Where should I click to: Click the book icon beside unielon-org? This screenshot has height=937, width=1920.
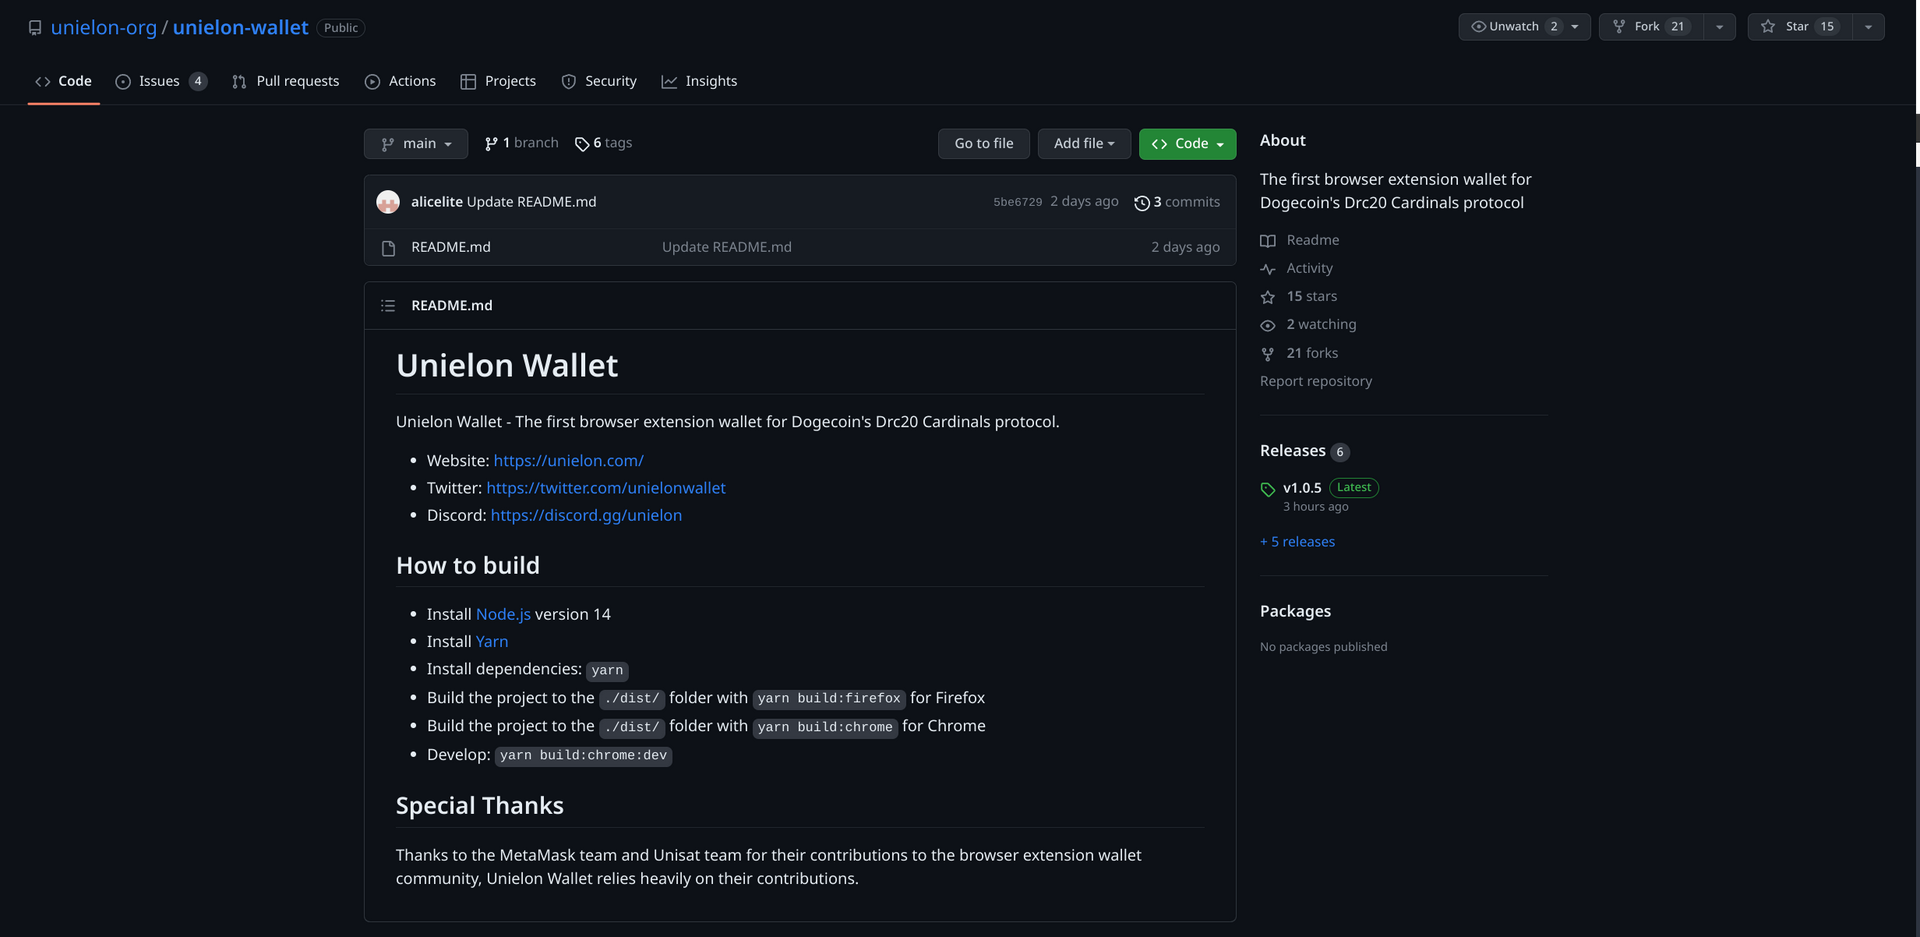click(x=35, y=27)
